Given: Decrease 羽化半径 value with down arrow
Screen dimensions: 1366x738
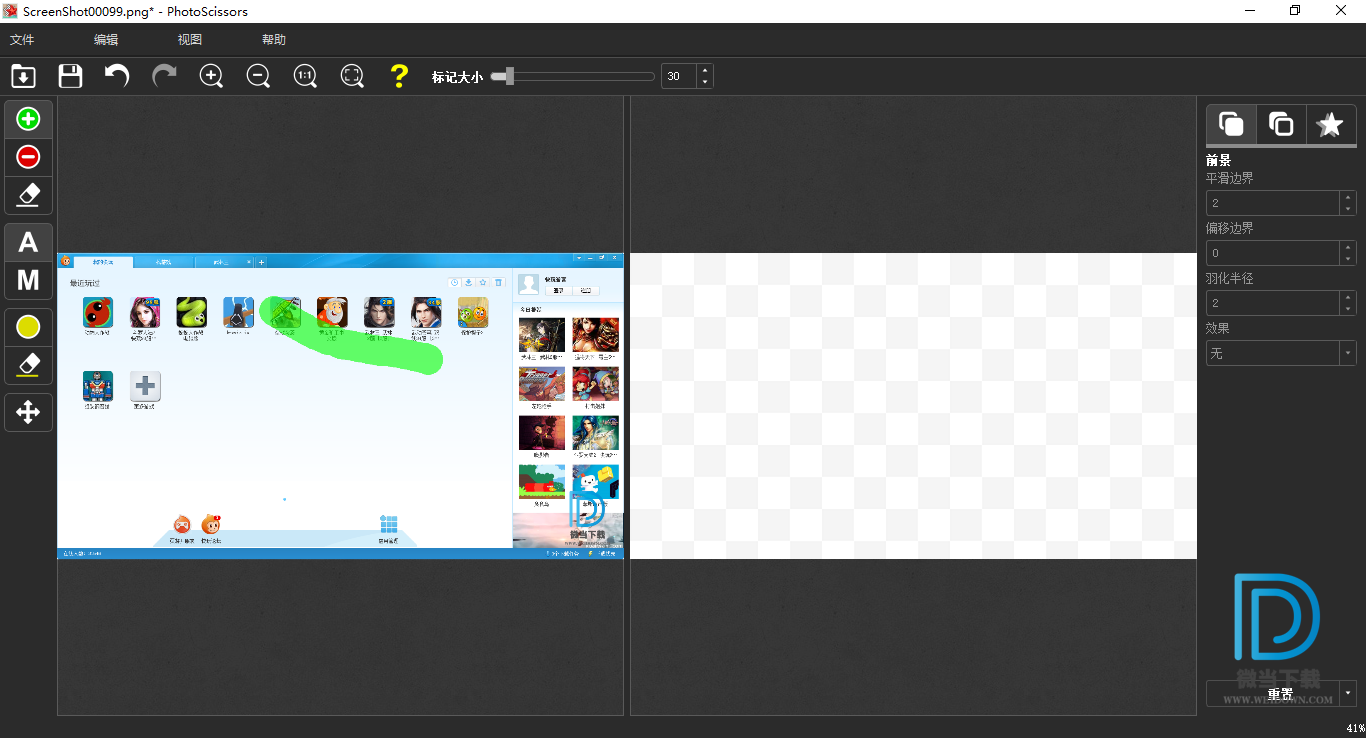Looking at the screenshot, I should tap(1348, 309).
